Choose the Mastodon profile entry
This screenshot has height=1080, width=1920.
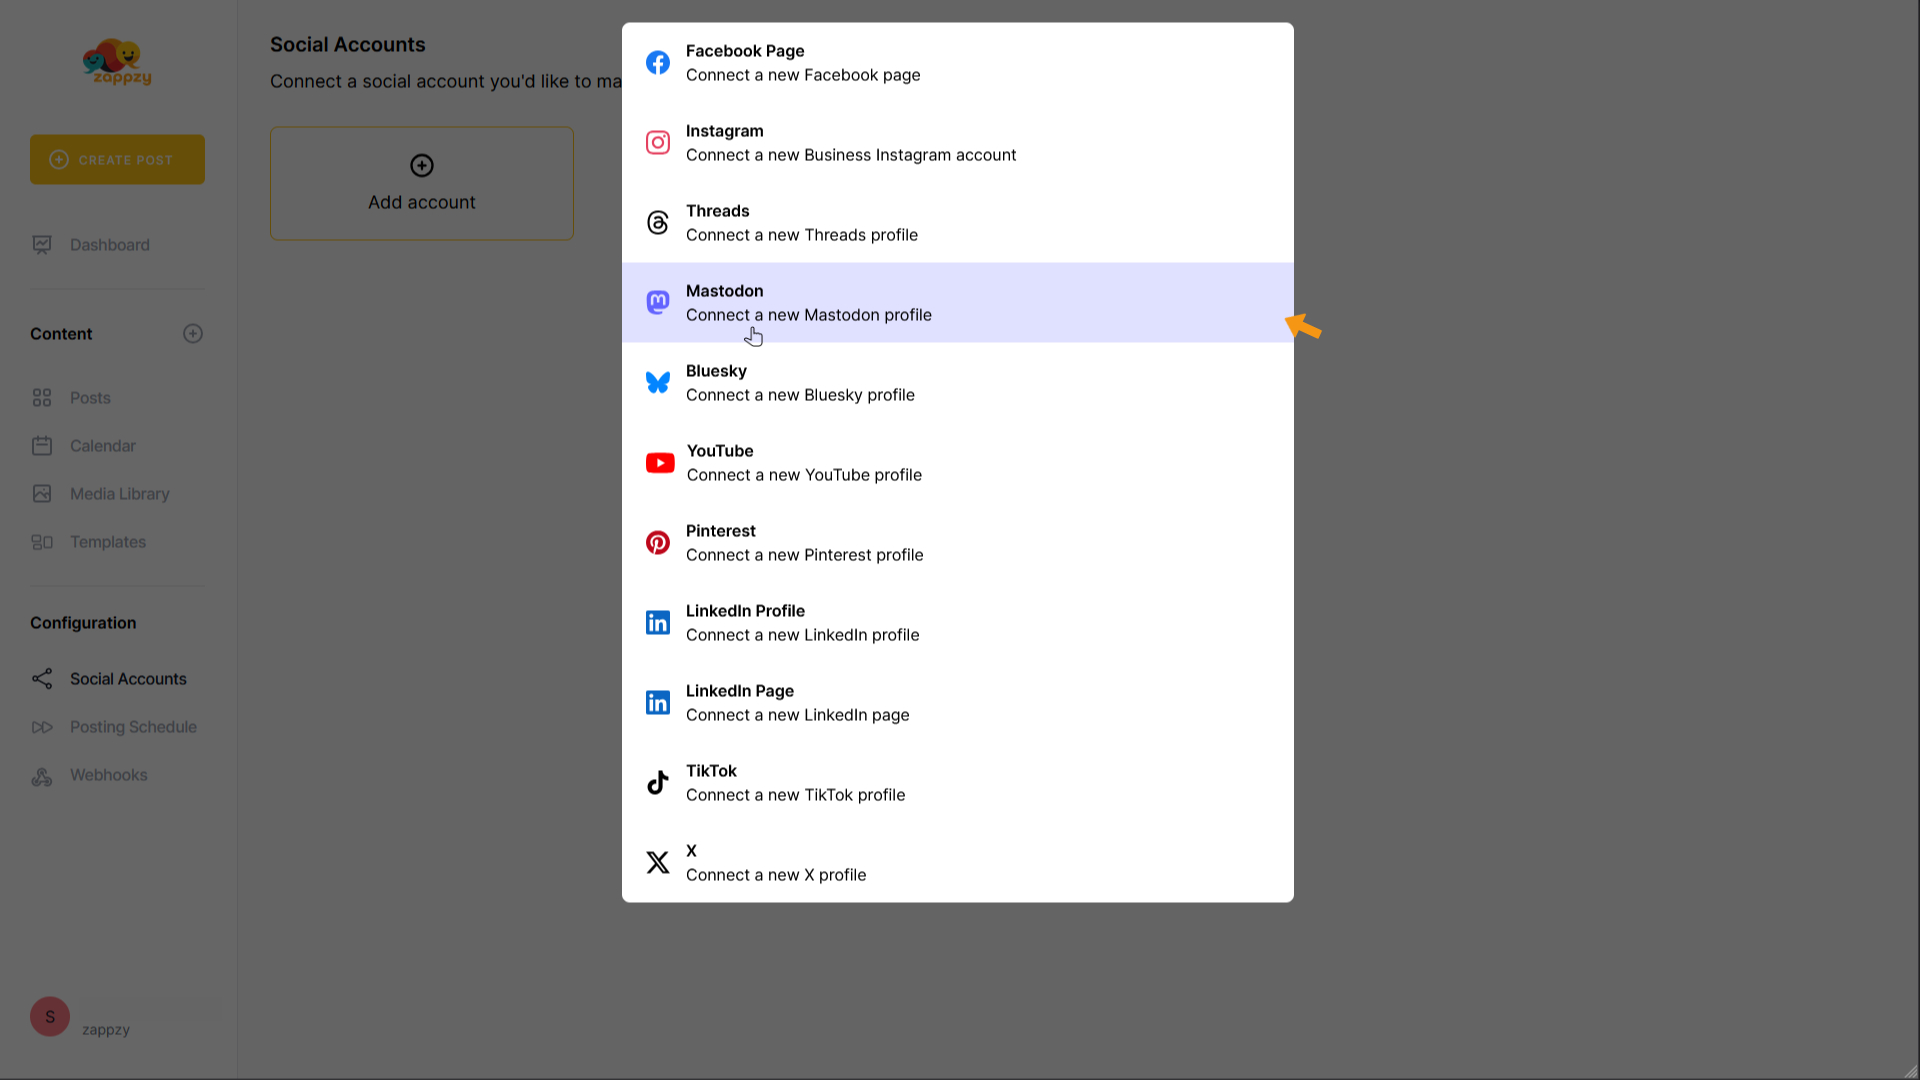tap(958, 303)
